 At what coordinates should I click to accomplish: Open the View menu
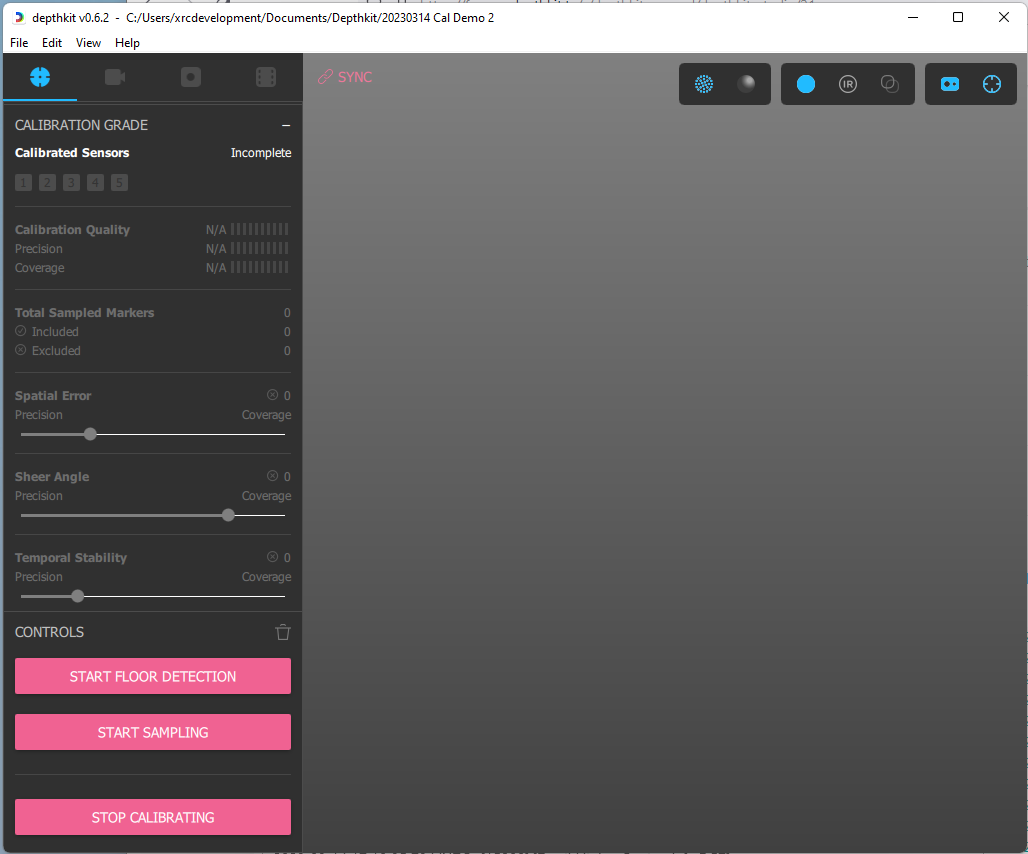[x=88, y=43]
